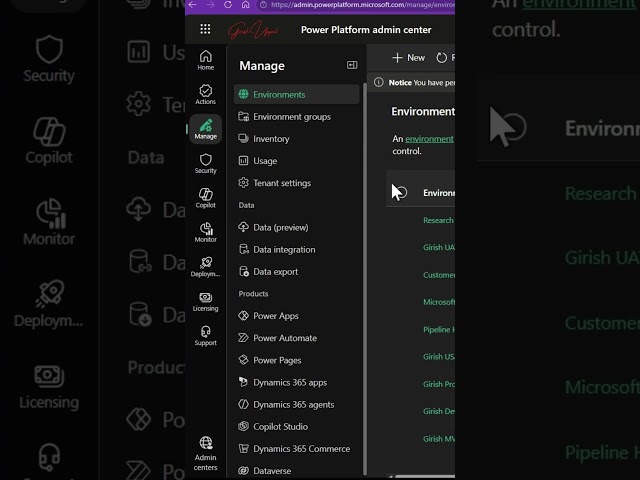Open Licensing in the left rail
Image resolution: width=640 pixels, height=480 pixels.
pos(205,301)
